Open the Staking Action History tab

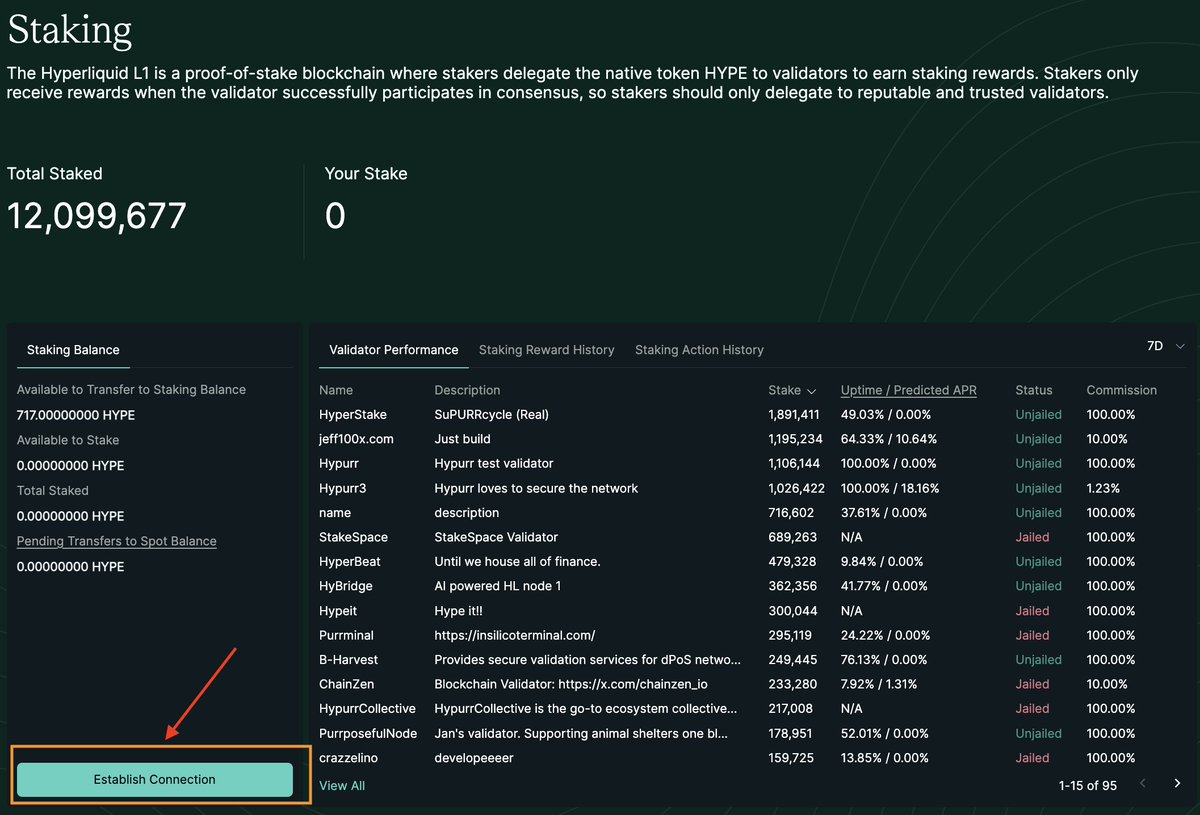(699, 350)
